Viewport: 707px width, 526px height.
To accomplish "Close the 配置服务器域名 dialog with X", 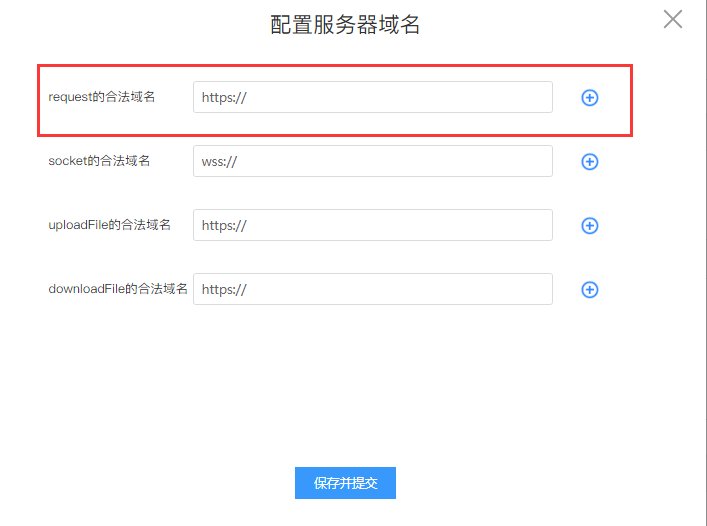I will coord(673,19).
